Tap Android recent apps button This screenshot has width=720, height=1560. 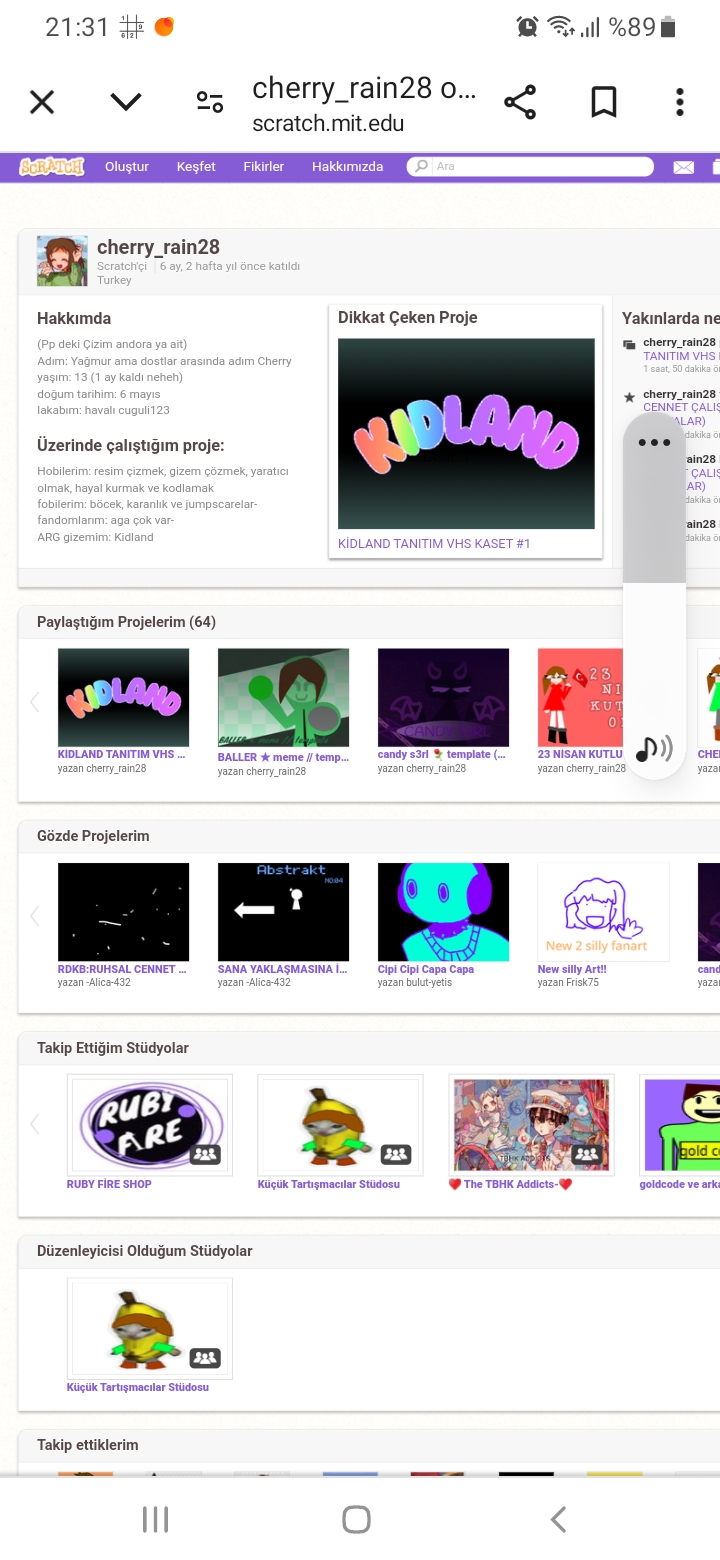click(155, 1520)
